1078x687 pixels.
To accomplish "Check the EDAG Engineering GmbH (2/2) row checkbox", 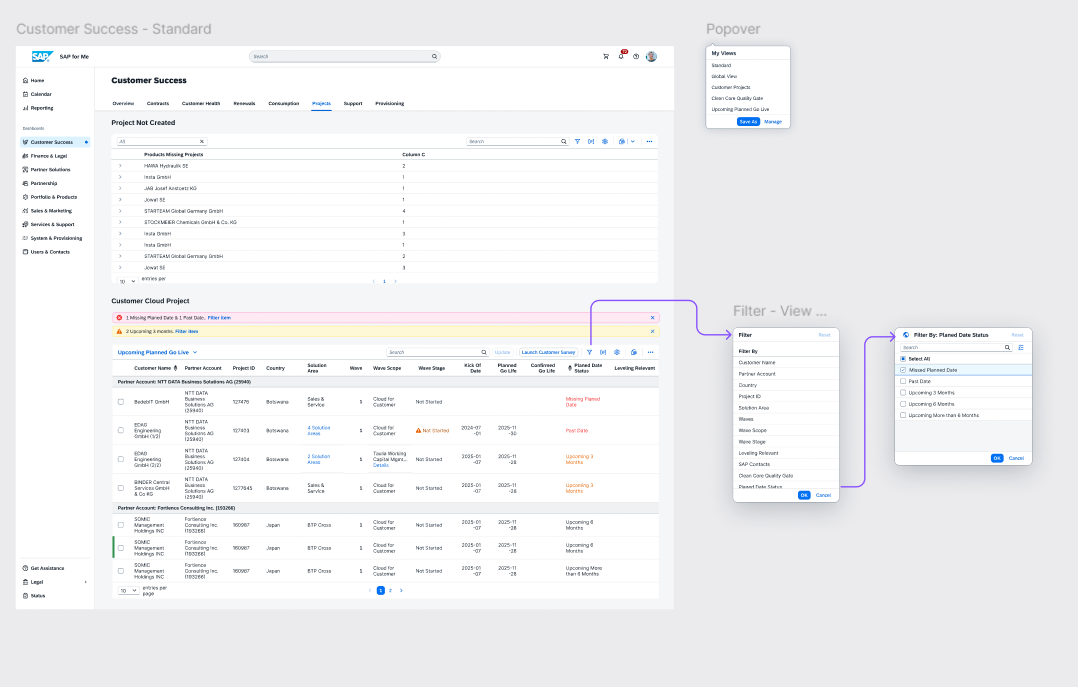I will point(121,459).
